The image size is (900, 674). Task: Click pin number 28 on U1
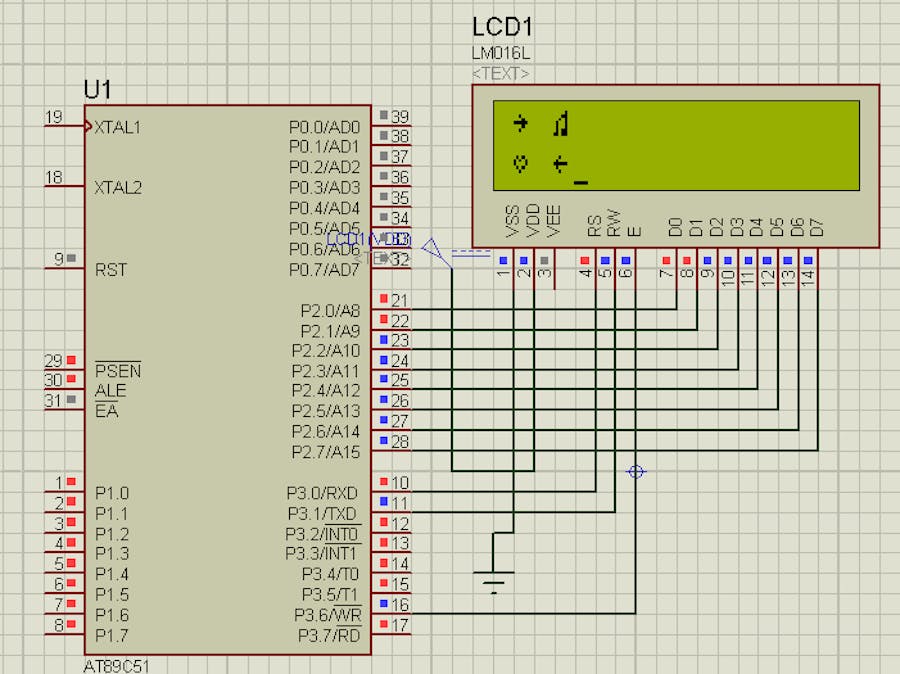click(x=400, y=441)
